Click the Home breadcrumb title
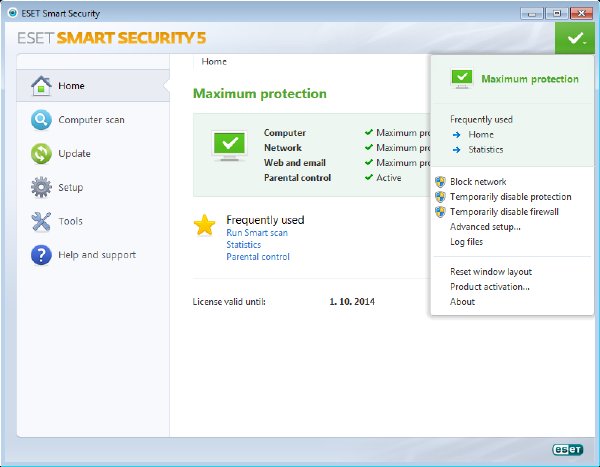 click(214, 62)
